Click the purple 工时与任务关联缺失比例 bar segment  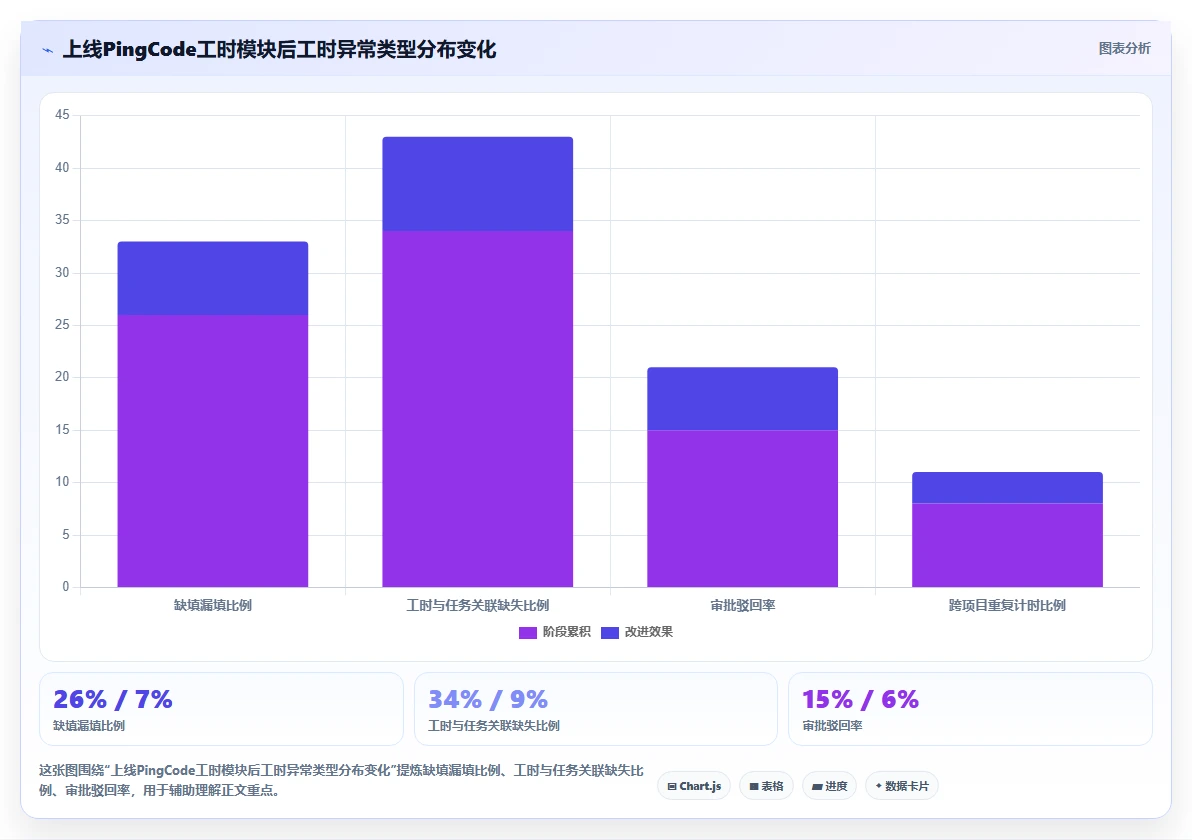pyautogui.click(x=477, y=409)
